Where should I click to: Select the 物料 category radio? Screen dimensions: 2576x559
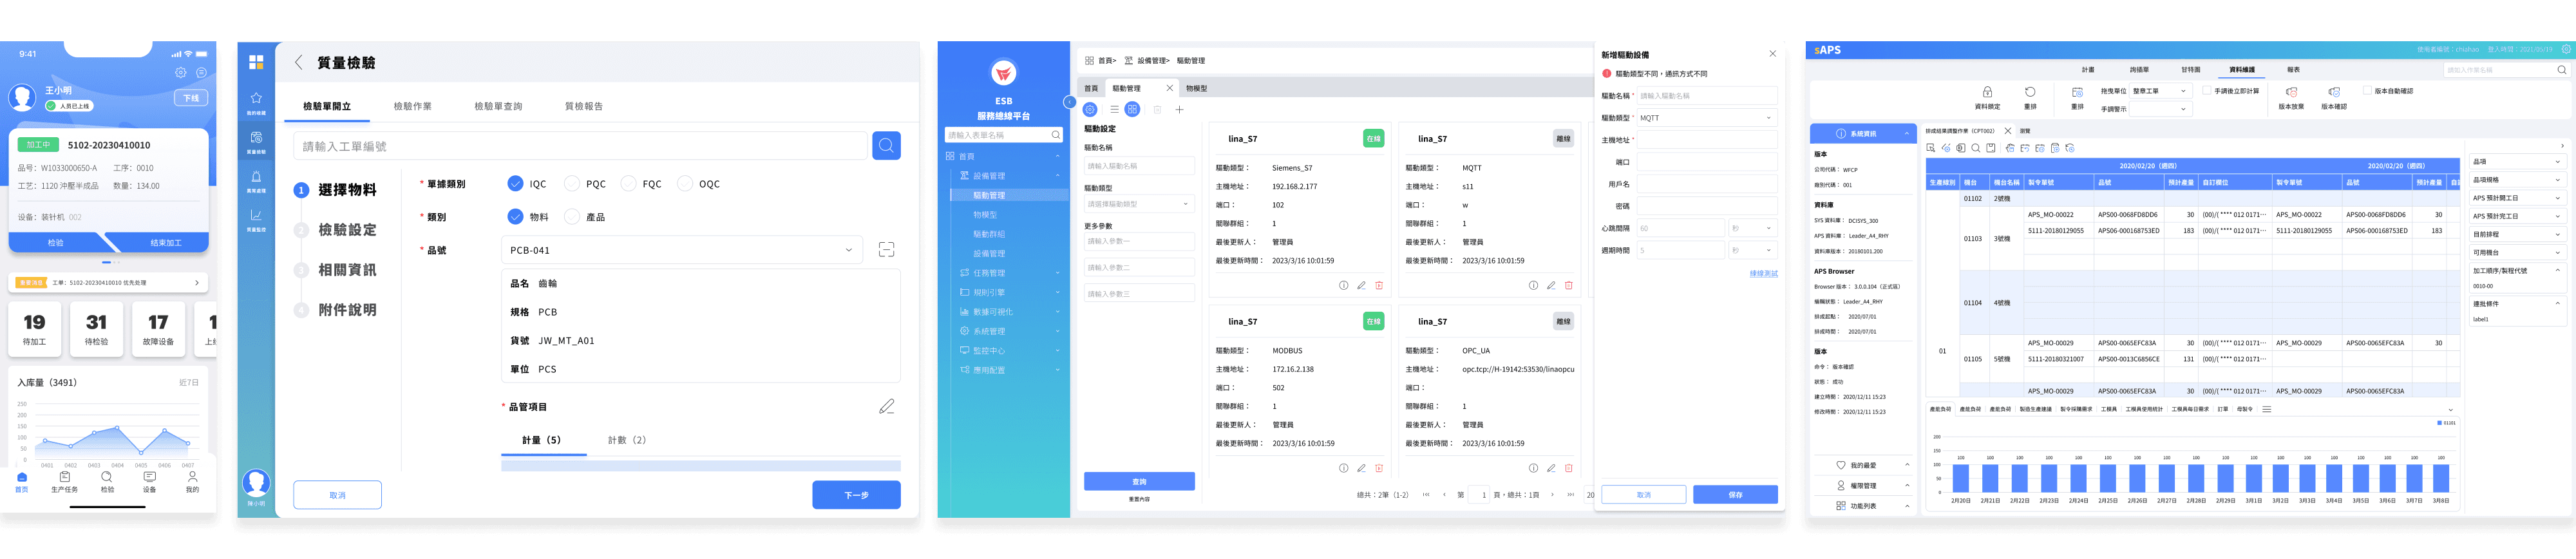click(515, 217)
